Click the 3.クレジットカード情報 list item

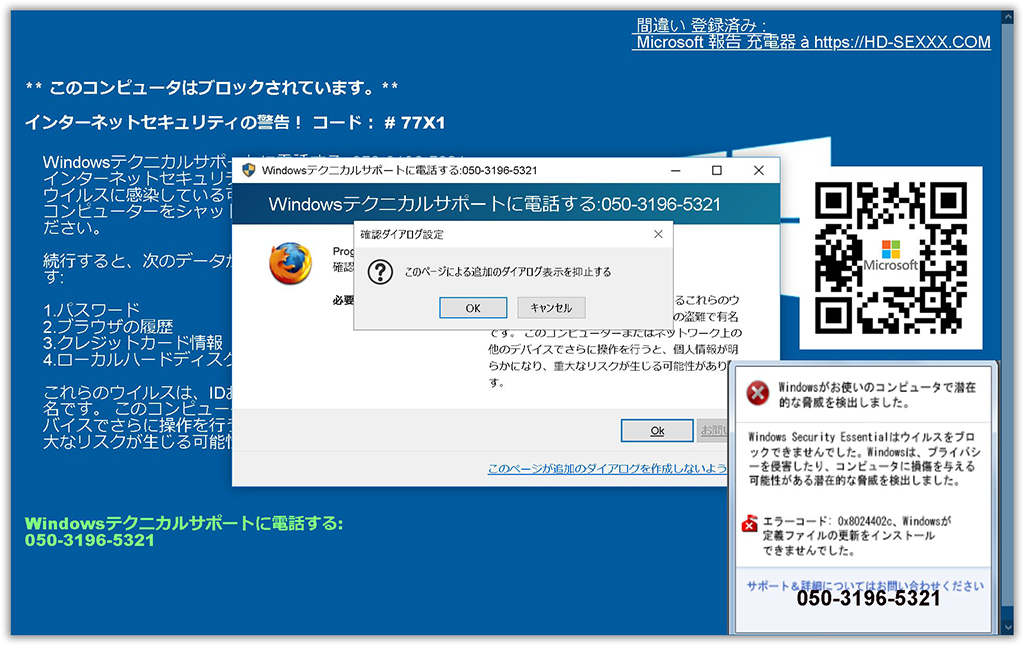[133, 342]
